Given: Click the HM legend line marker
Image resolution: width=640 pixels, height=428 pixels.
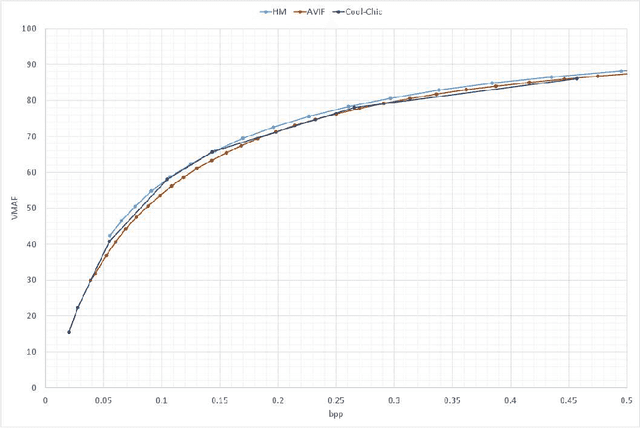Looking at the screenshot, I should point(265,12).
